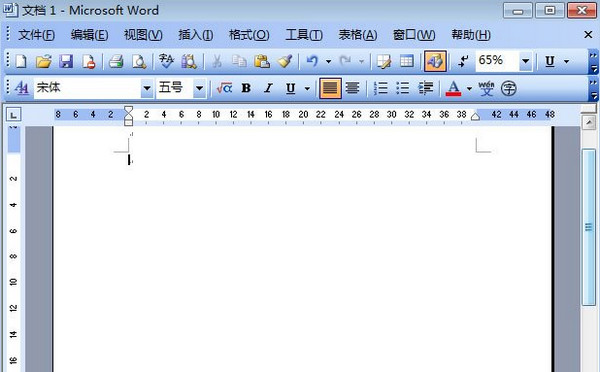
Task: Insert an equation with the square-root icon
Action: [224, 88]
